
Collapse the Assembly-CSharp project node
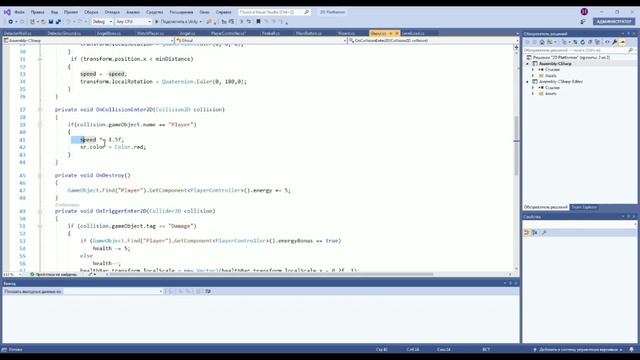pos(527,64)
